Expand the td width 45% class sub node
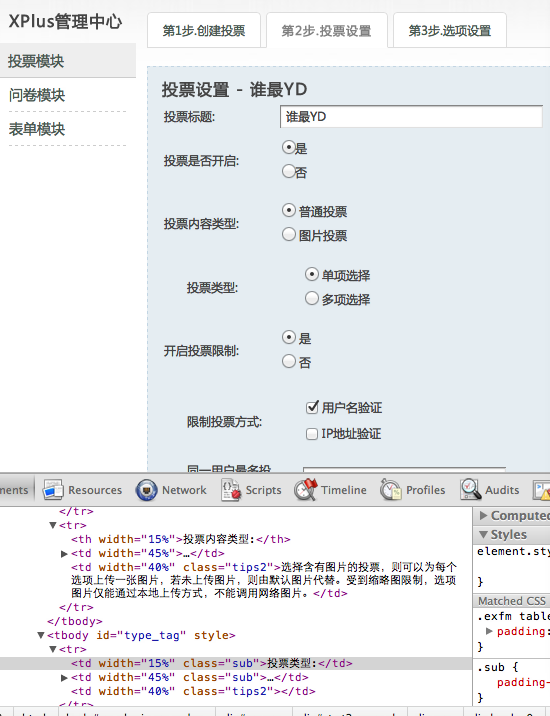This screenshot has width=550, height=716. 64,678
